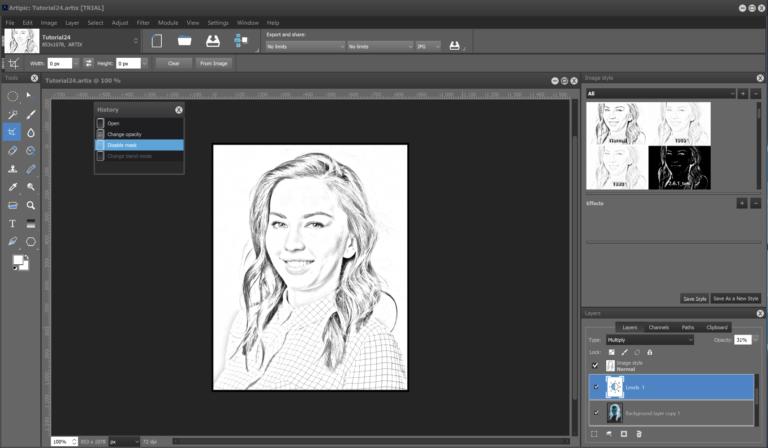Select the Elliptical selection tool
768x448 pixels.
pyautogui.click(x=12, y=96)
